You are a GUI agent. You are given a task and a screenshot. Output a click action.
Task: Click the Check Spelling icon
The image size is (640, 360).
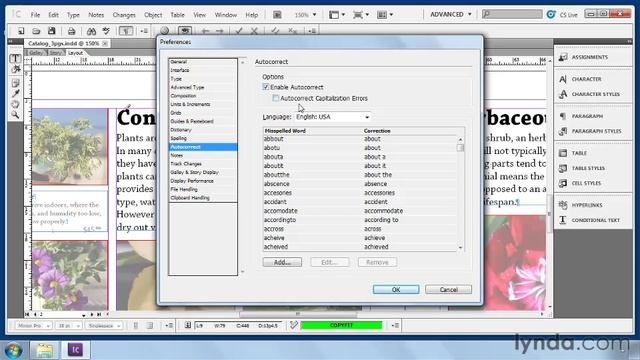[106, 31]
